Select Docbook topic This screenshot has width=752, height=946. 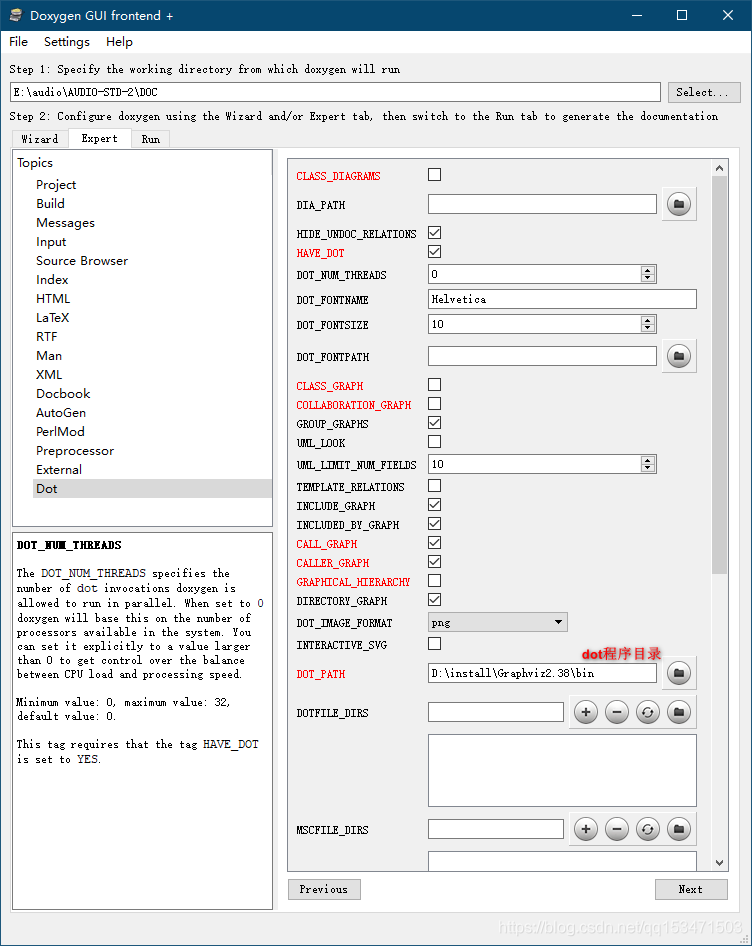[x=63, y=393]
